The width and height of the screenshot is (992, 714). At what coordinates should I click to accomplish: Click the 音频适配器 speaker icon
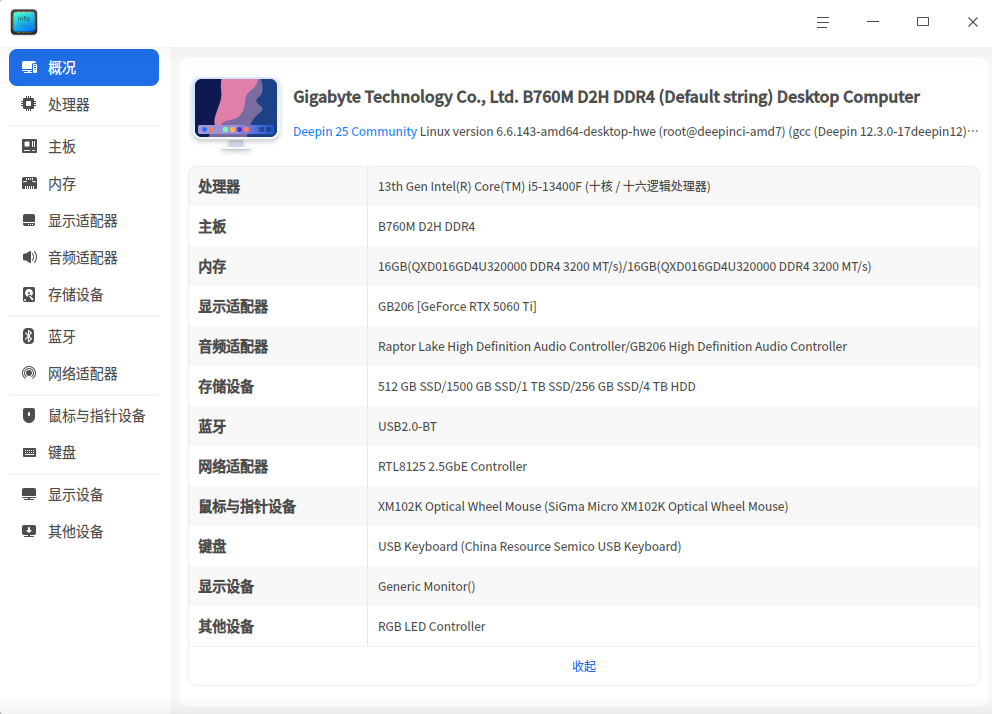click(29, 257)
